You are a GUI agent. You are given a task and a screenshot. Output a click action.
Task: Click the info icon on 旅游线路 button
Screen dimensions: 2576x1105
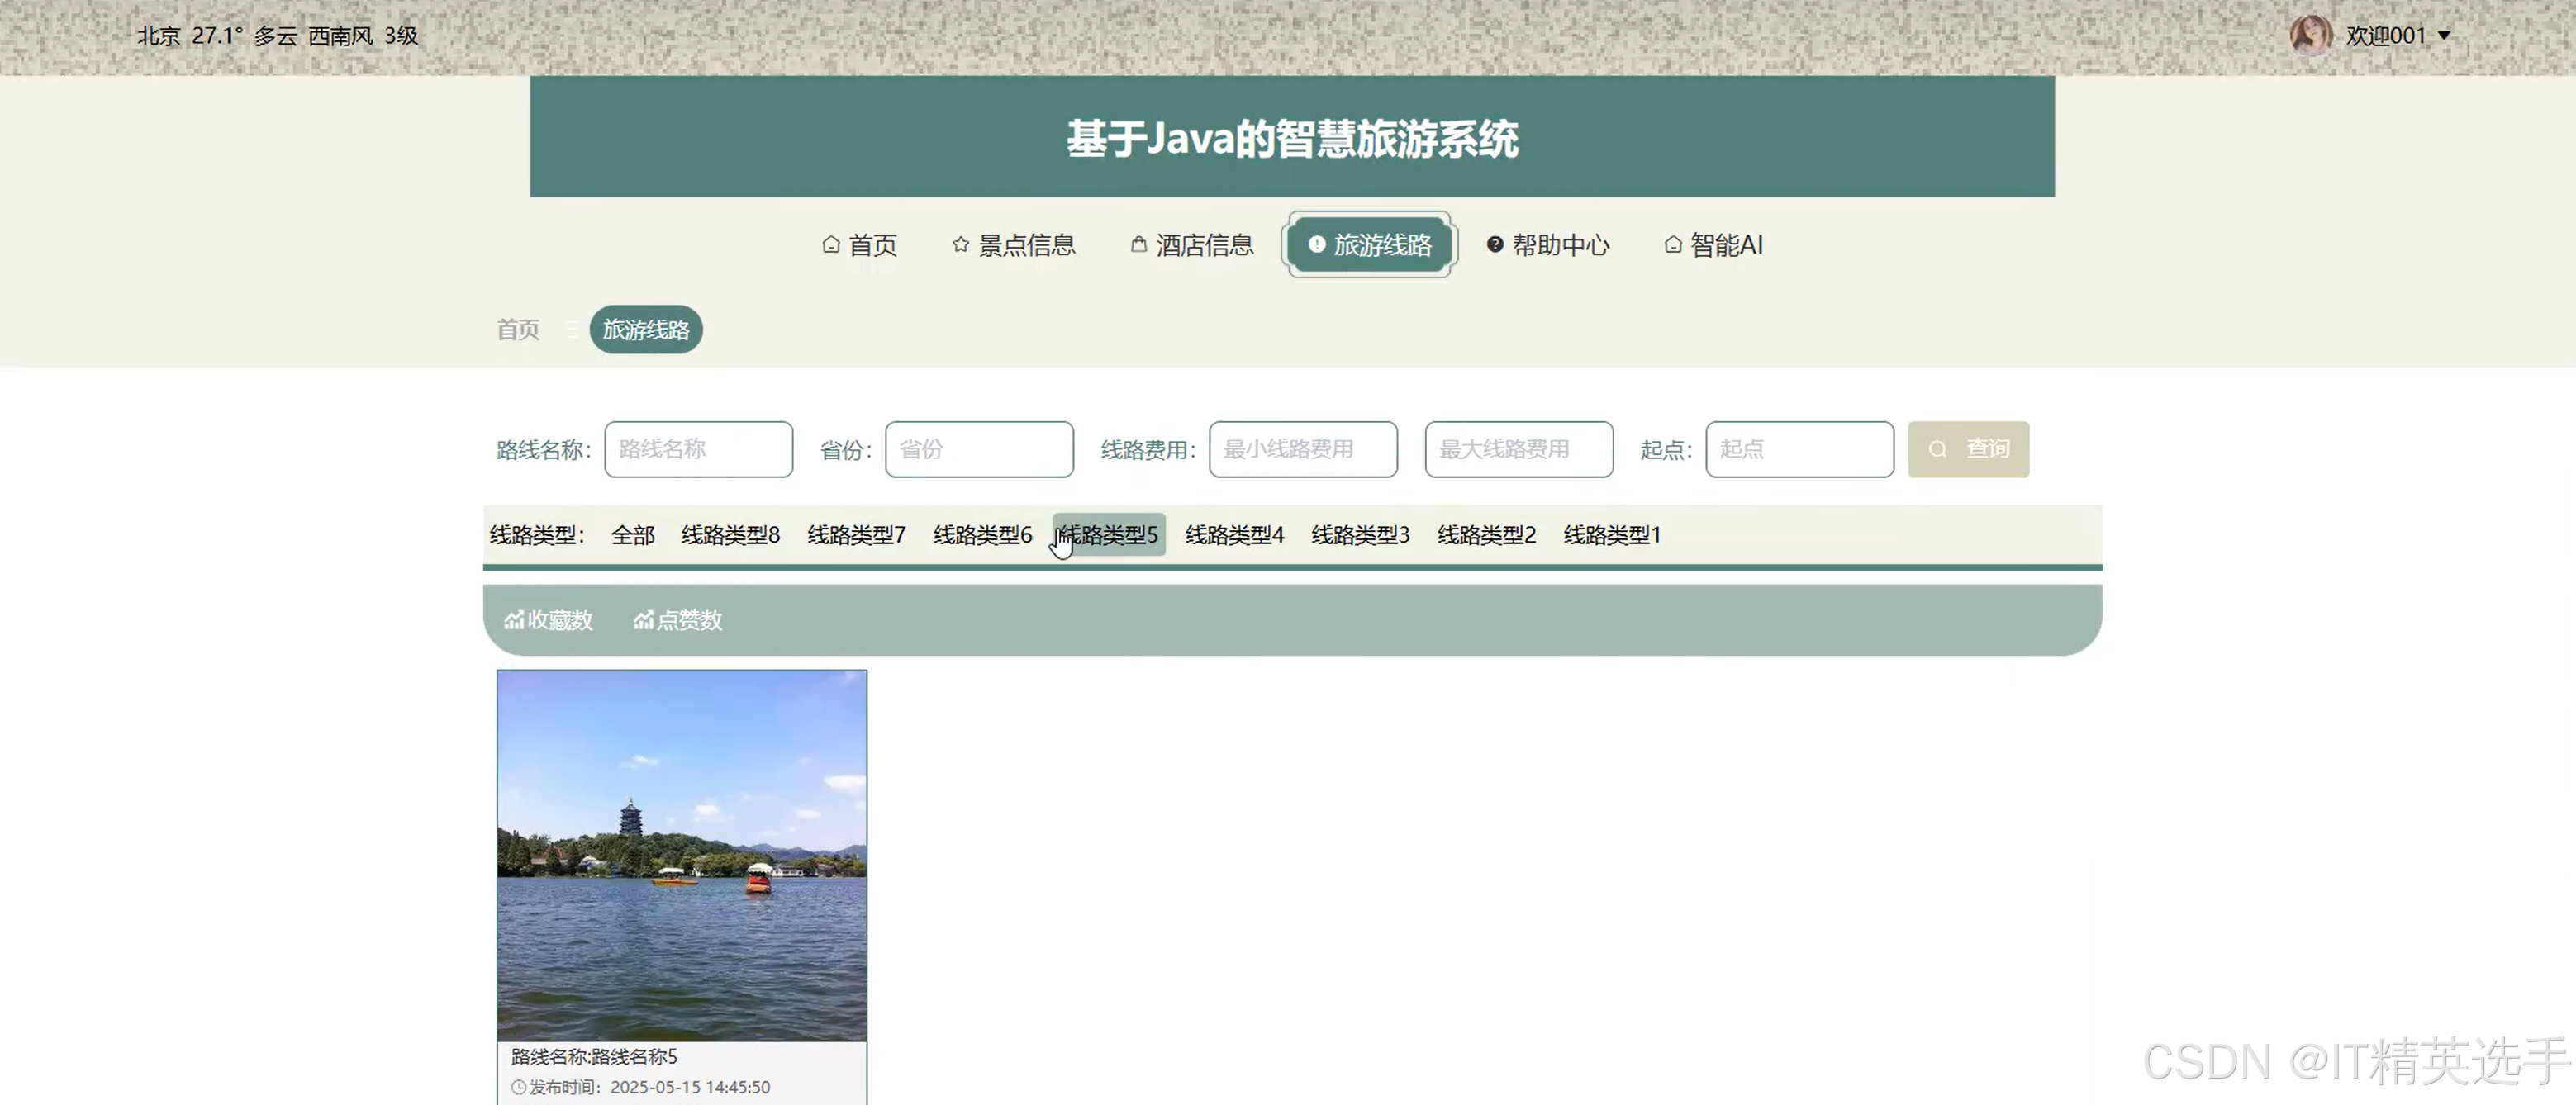point(1316,244)
